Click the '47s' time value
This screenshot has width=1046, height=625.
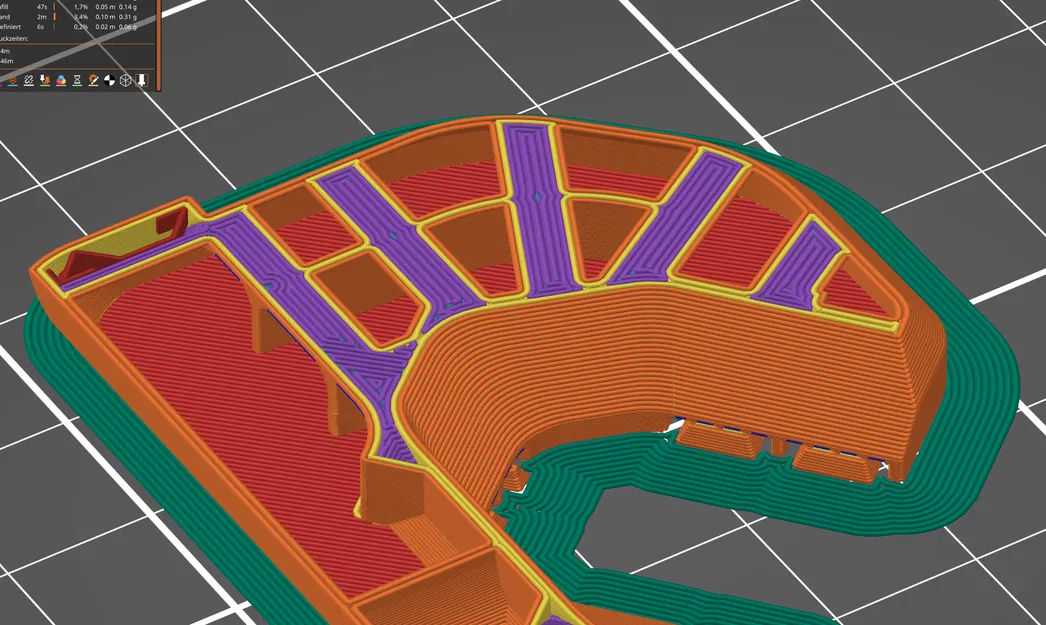click(42, 7)
